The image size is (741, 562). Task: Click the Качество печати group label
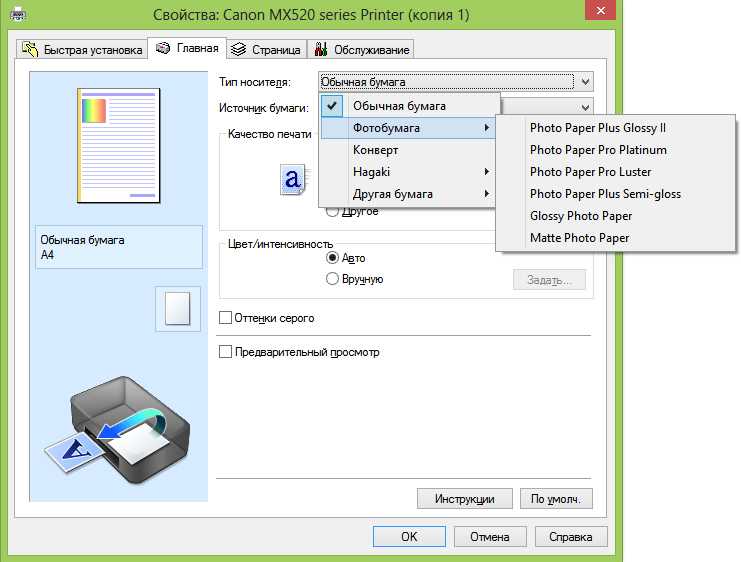tap(269, 134)
